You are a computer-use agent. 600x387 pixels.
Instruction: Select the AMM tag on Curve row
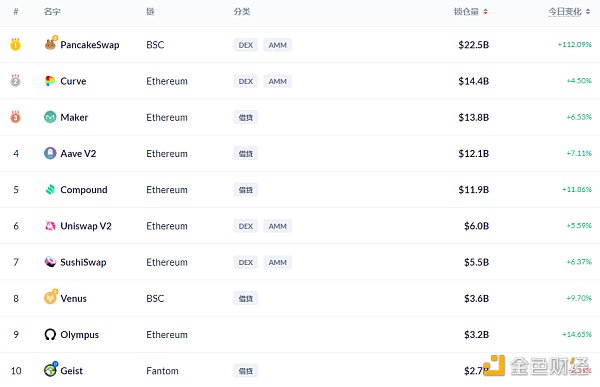(x=277, y=81)
